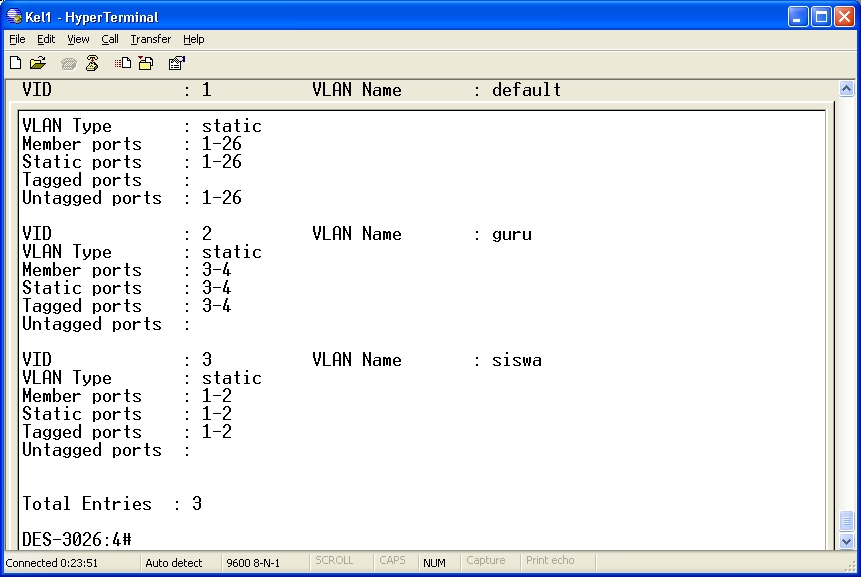
Task: Click the HyperTerminal title bar icon
Action: click(14, 16)
